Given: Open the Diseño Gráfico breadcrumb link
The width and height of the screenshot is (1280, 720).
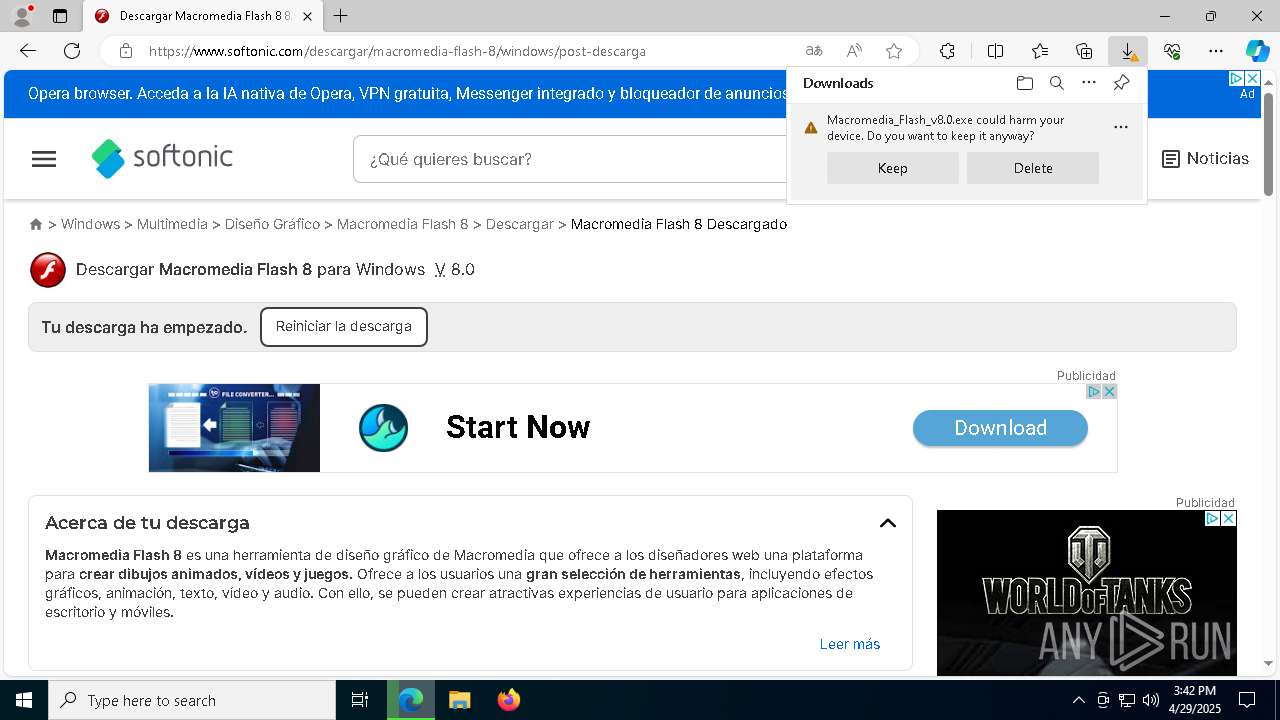Looking at the screenshot, I should coord(272,224).
